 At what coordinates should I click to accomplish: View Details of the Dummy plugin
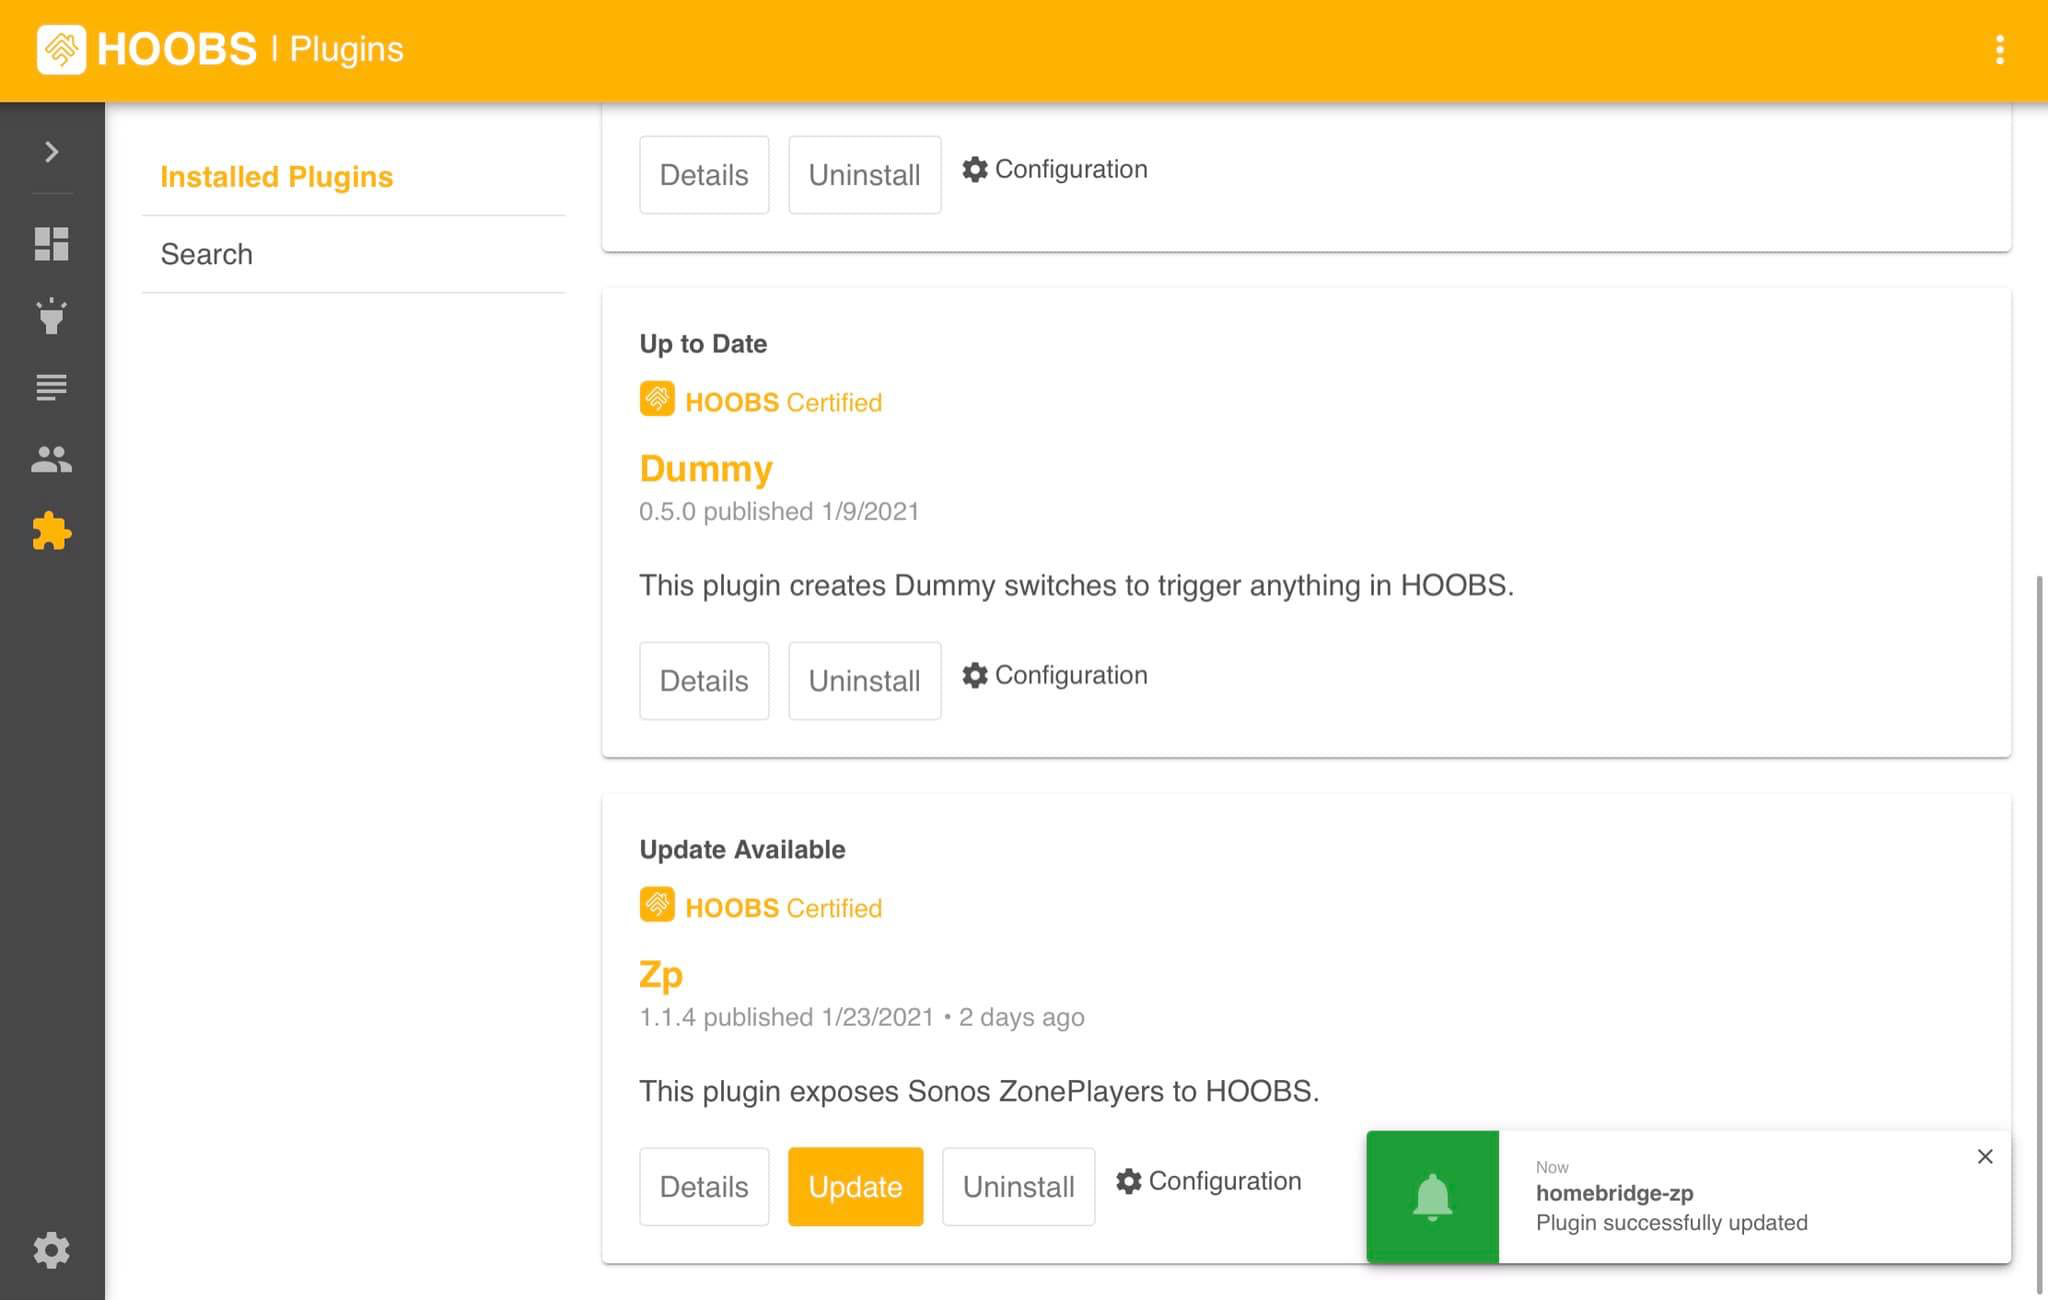coord(703,680)
